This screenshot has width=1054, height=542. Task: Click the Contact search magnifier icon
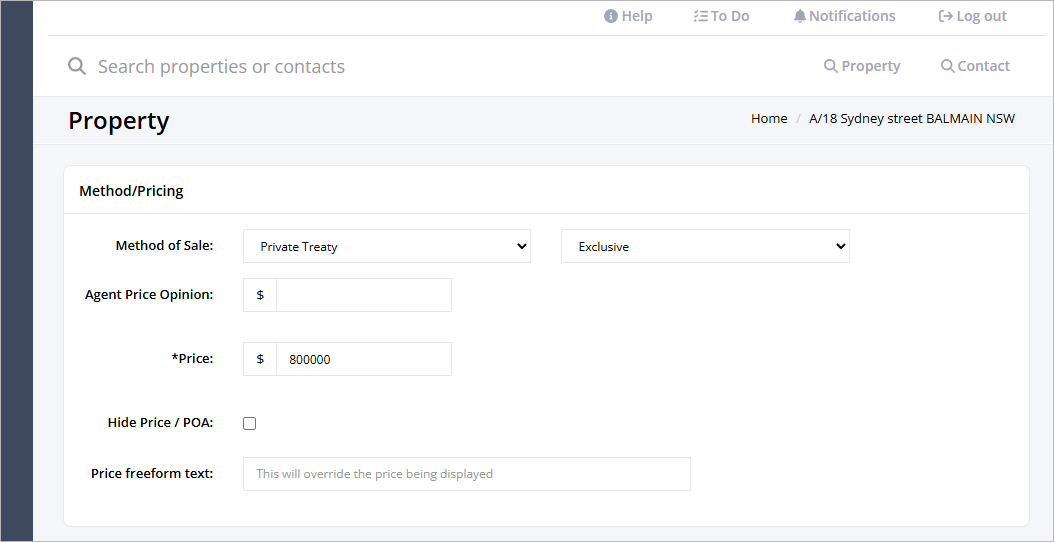point(947,66)
